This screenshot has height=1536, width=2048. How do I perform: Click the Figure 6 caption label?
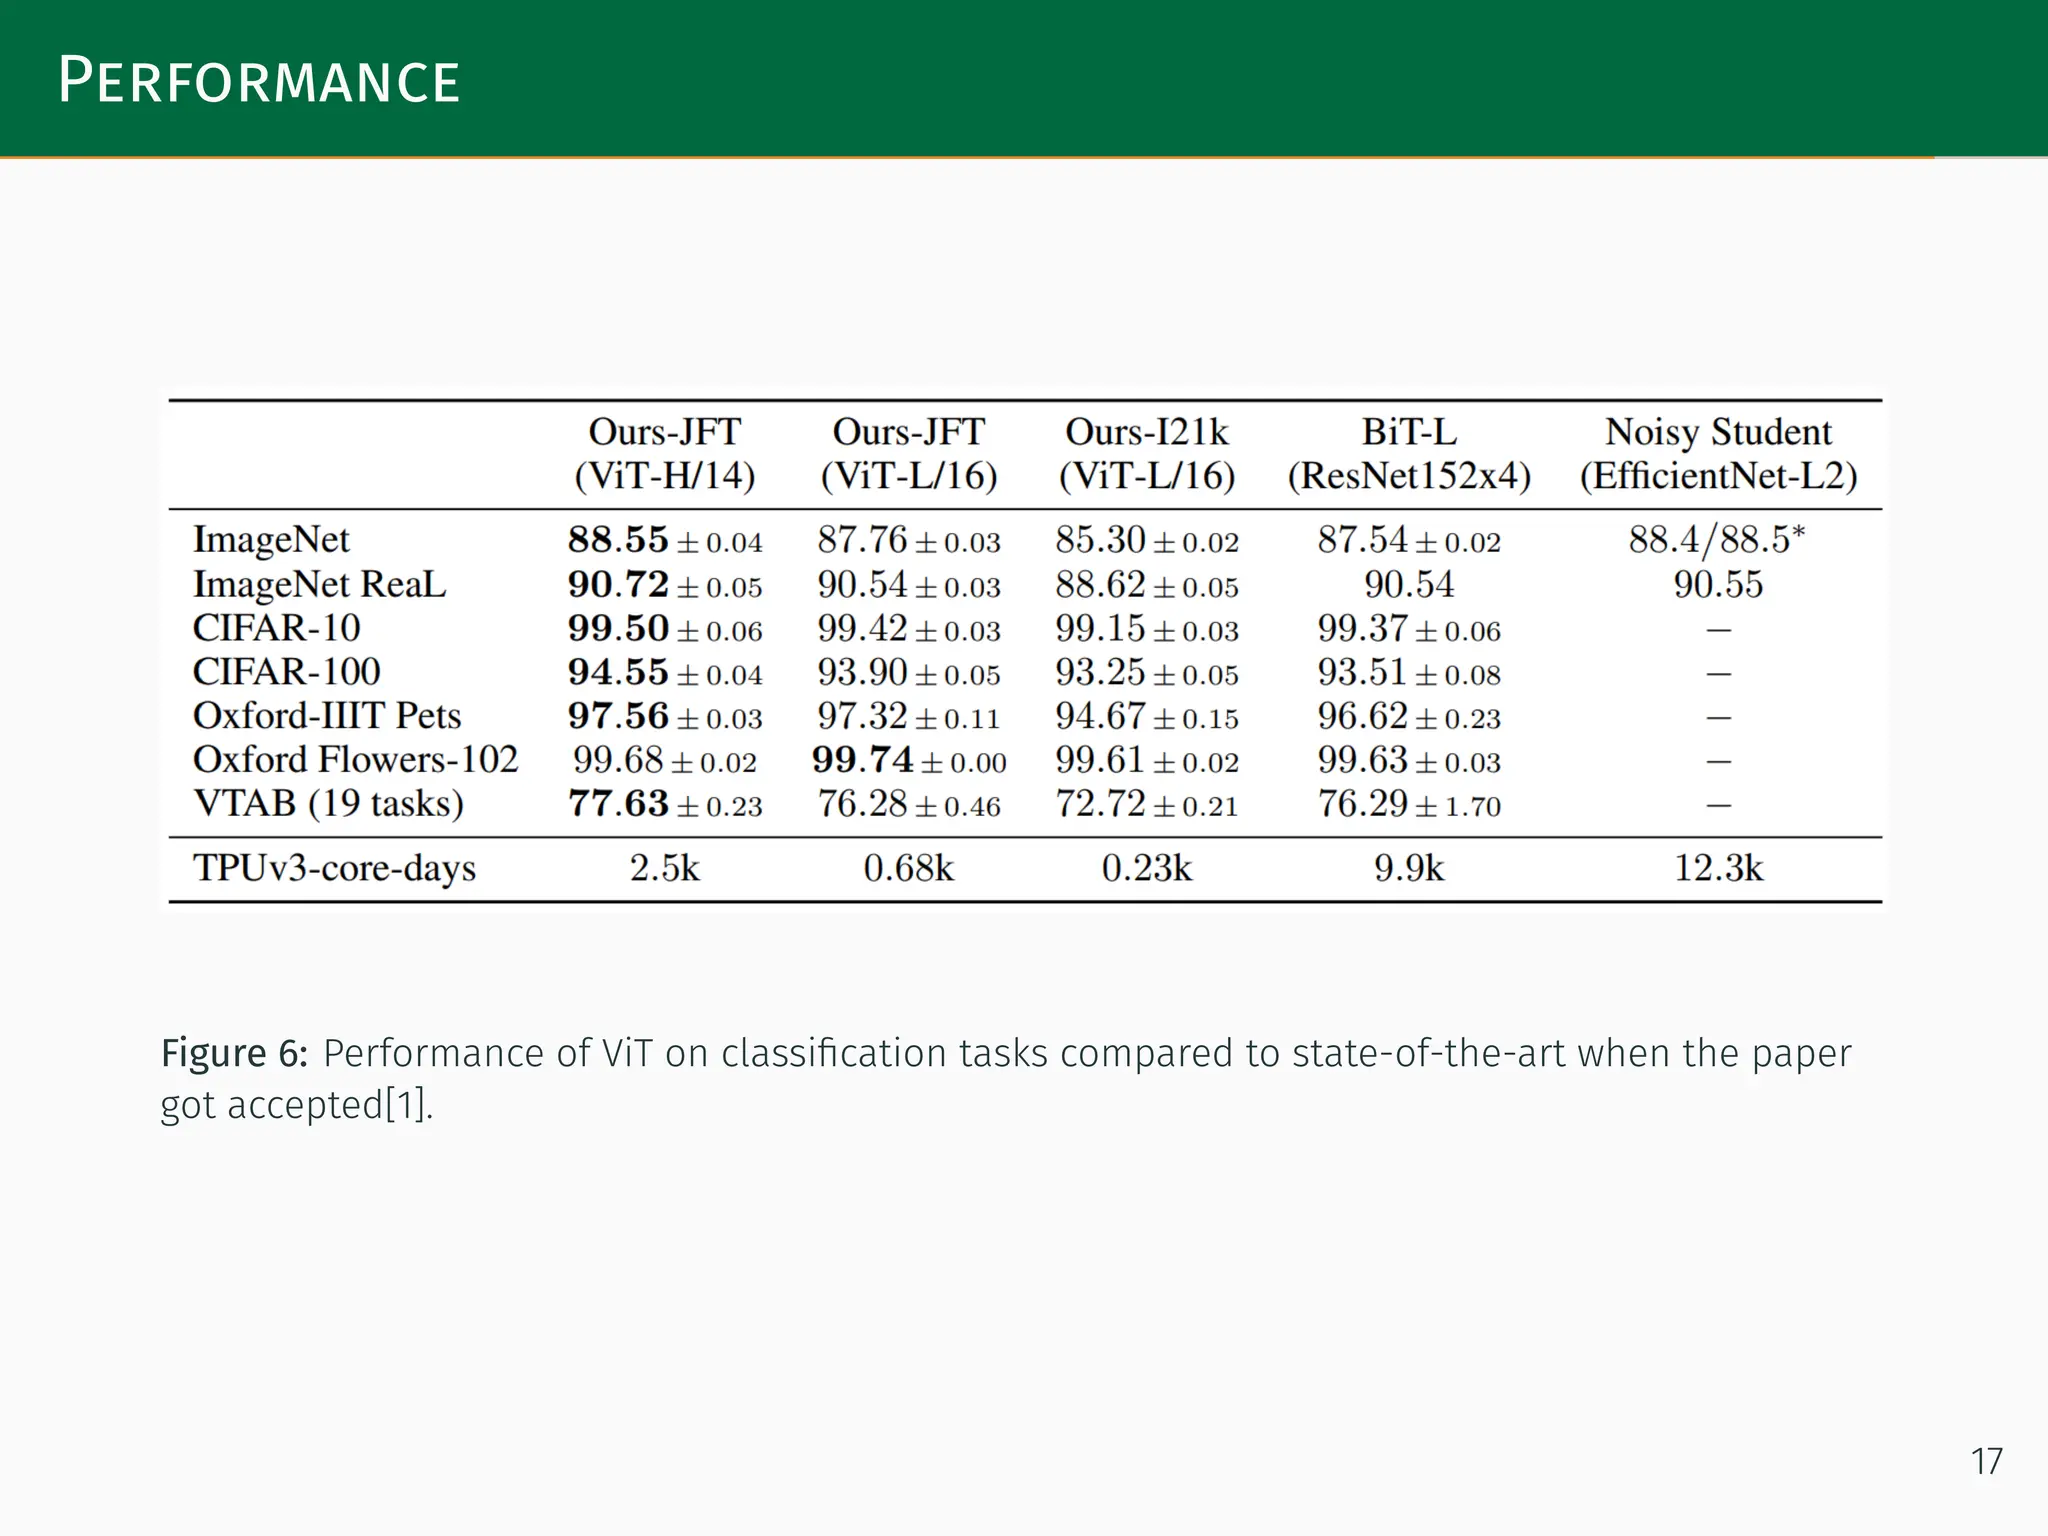(x=234, y=1053)
